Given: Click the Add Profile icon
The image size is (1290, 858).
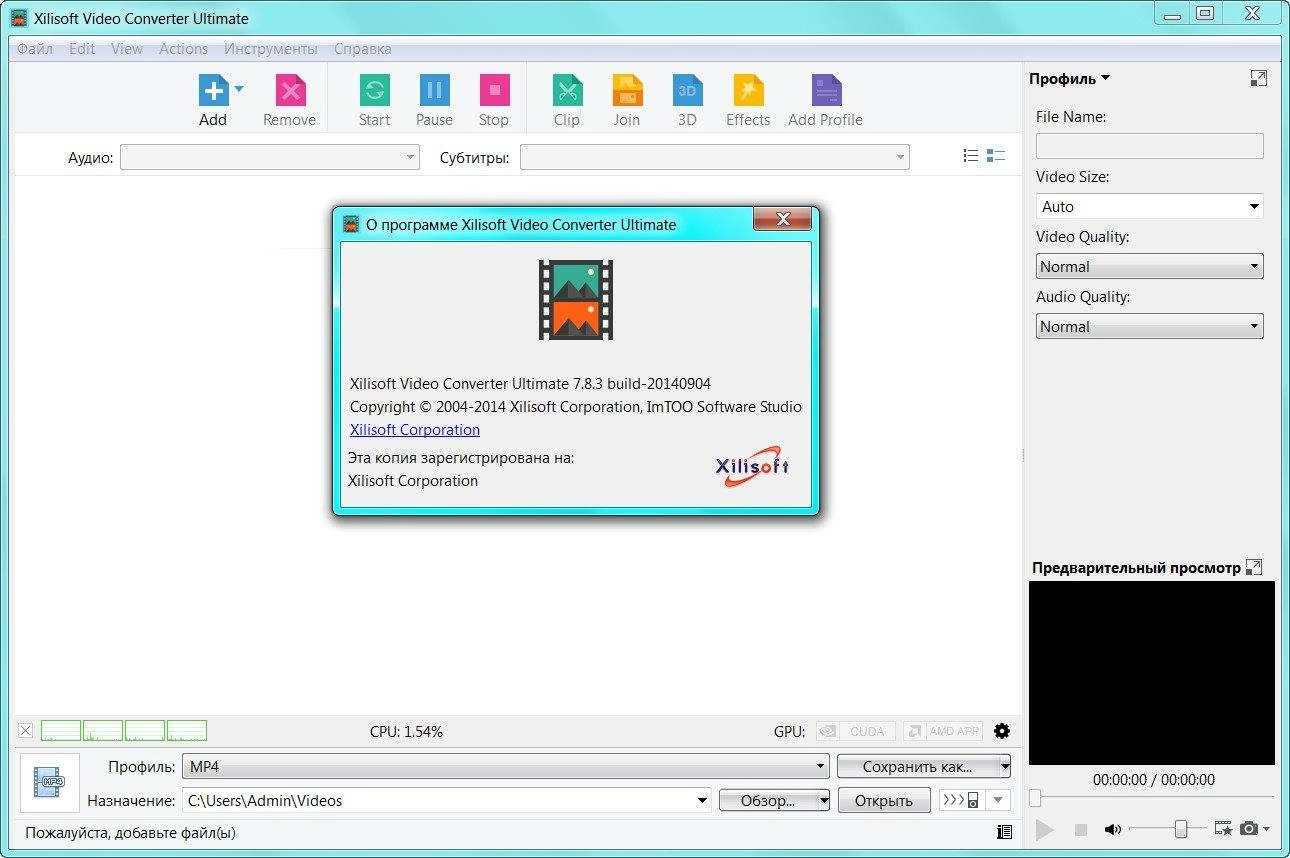Looking at the screenshot, I should [x=826, y=91].
